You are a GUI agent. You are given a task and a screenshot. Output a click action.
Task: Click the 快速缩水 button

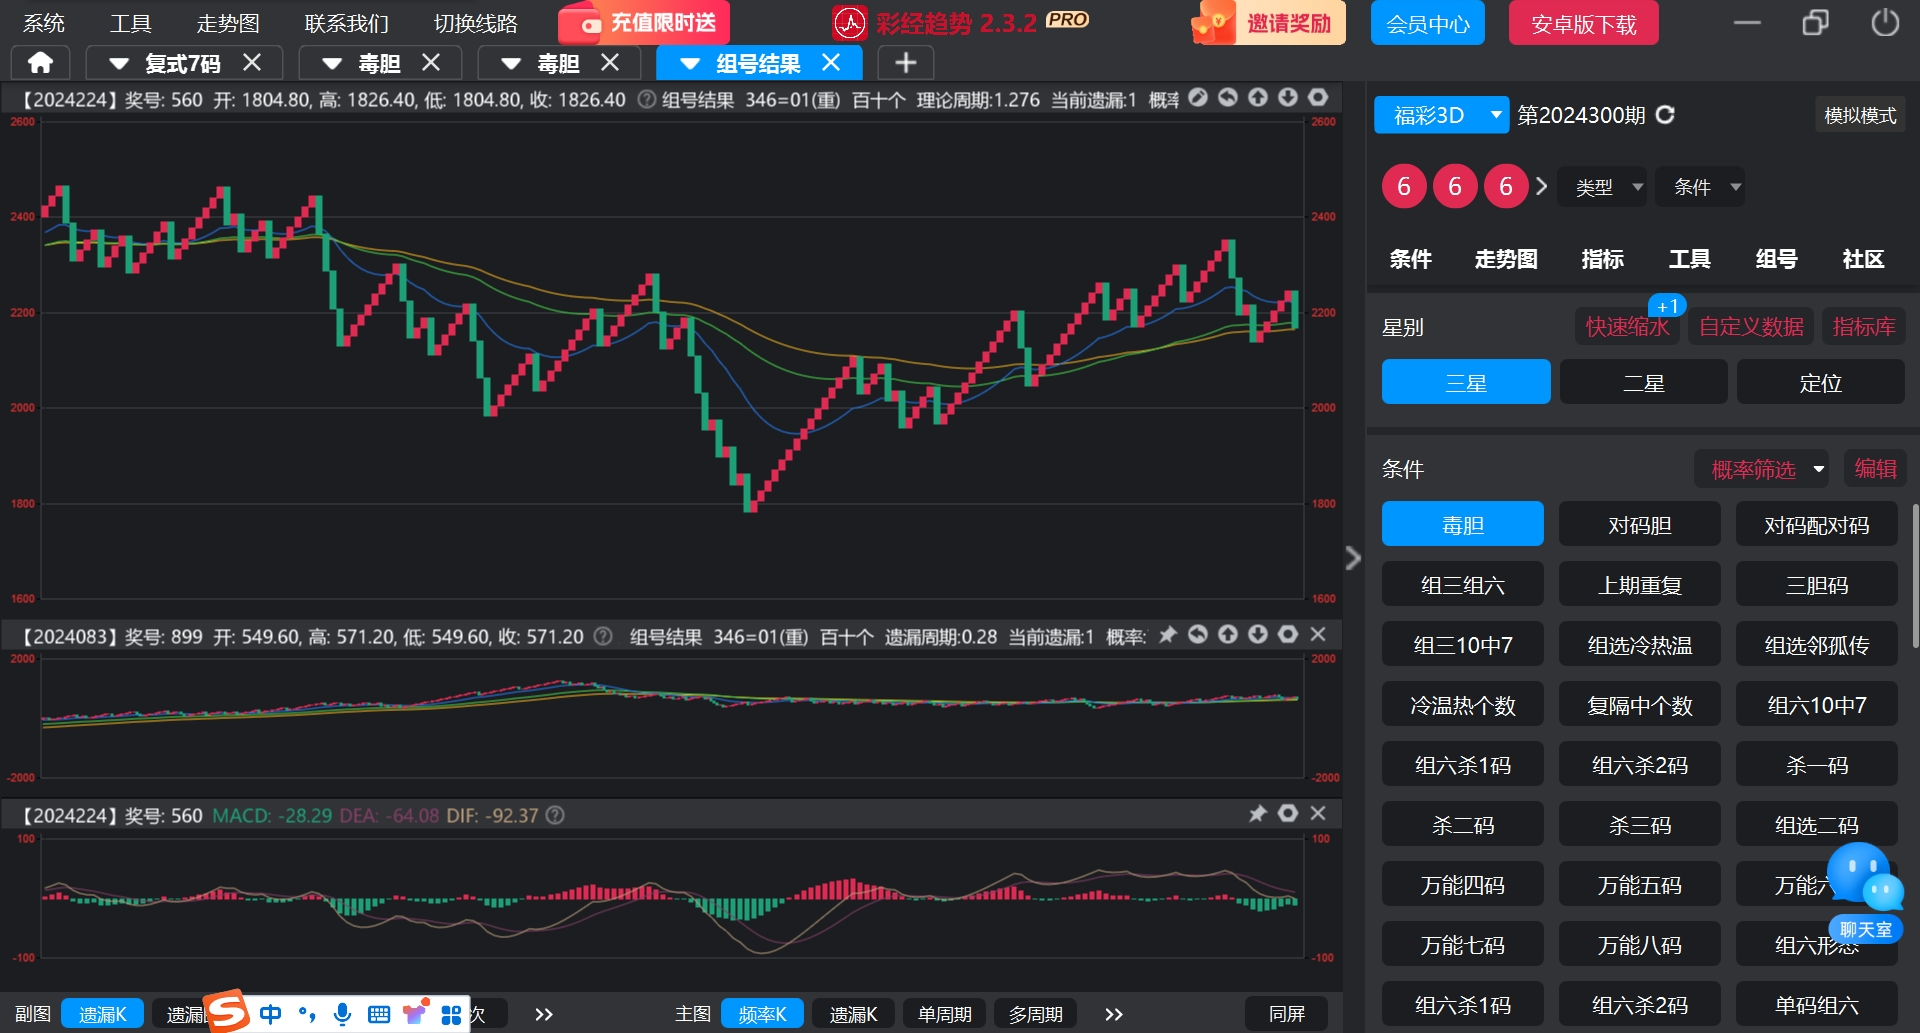click(x=1627, y=326)
